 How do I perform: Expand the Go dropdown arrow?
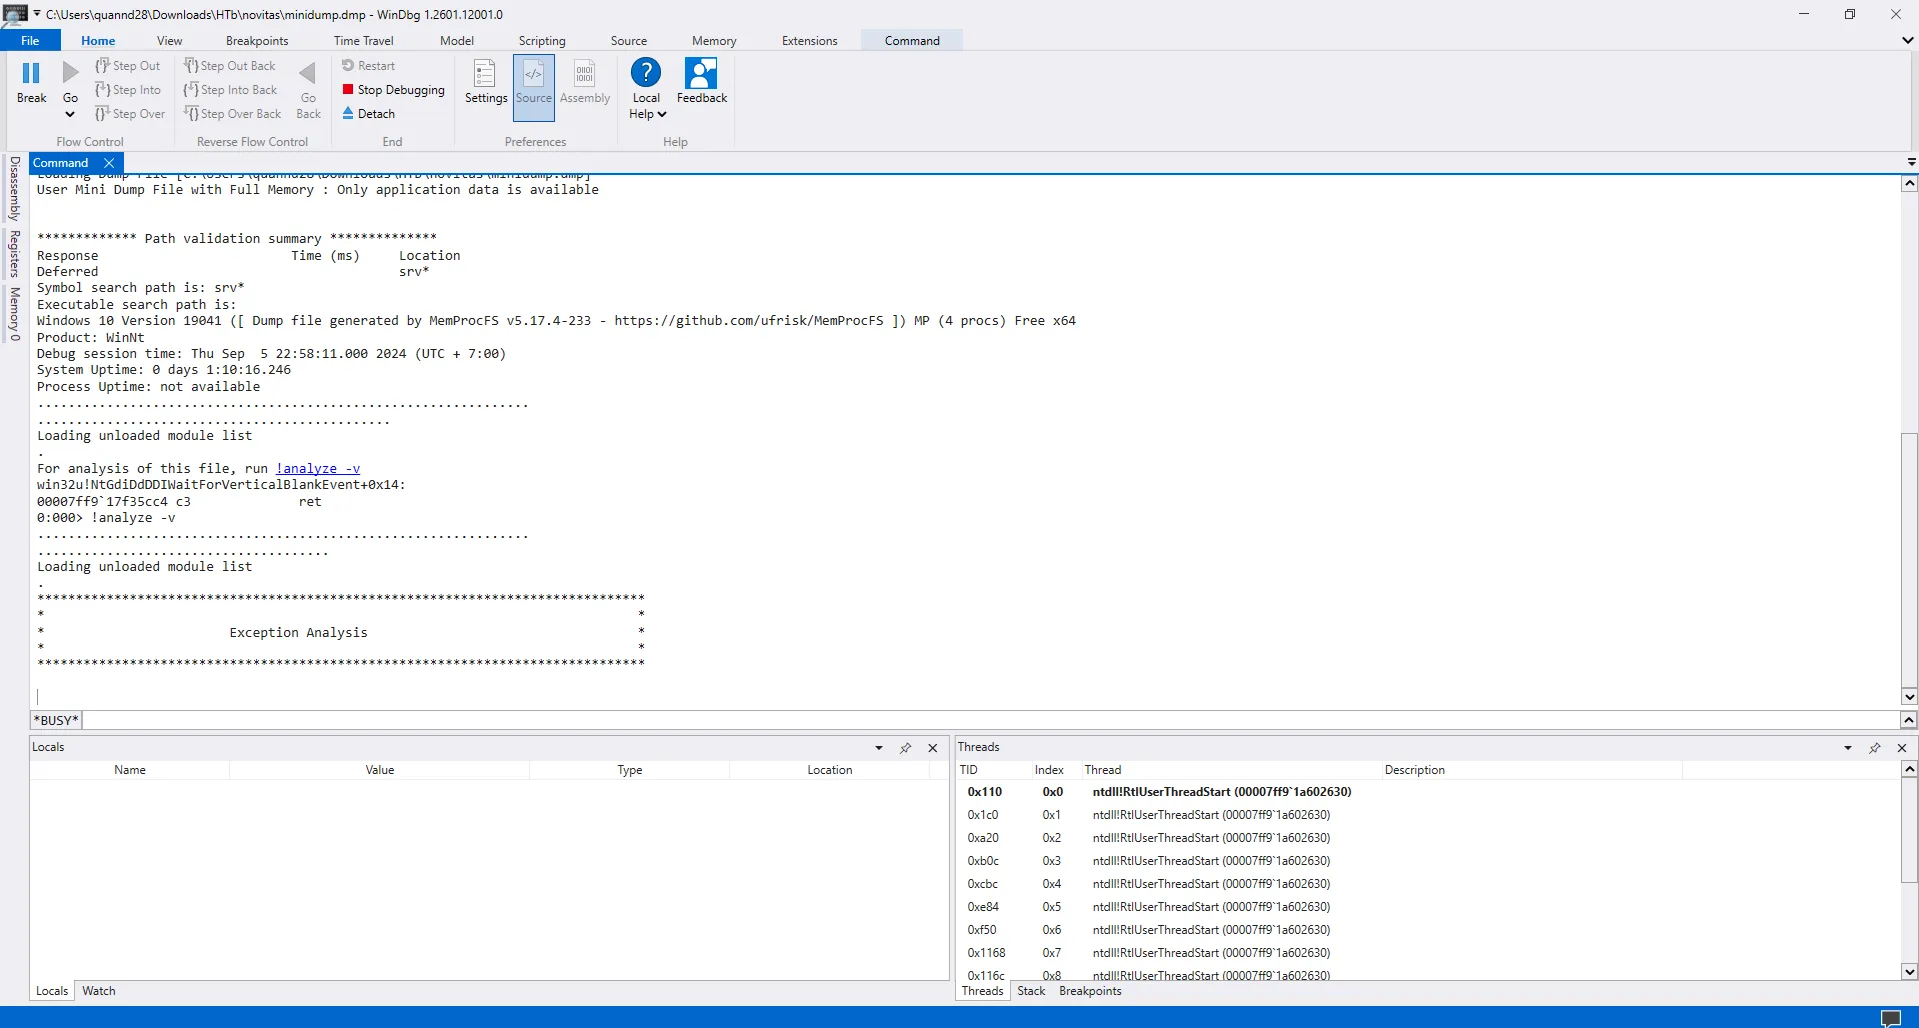[x=70, y=114]
